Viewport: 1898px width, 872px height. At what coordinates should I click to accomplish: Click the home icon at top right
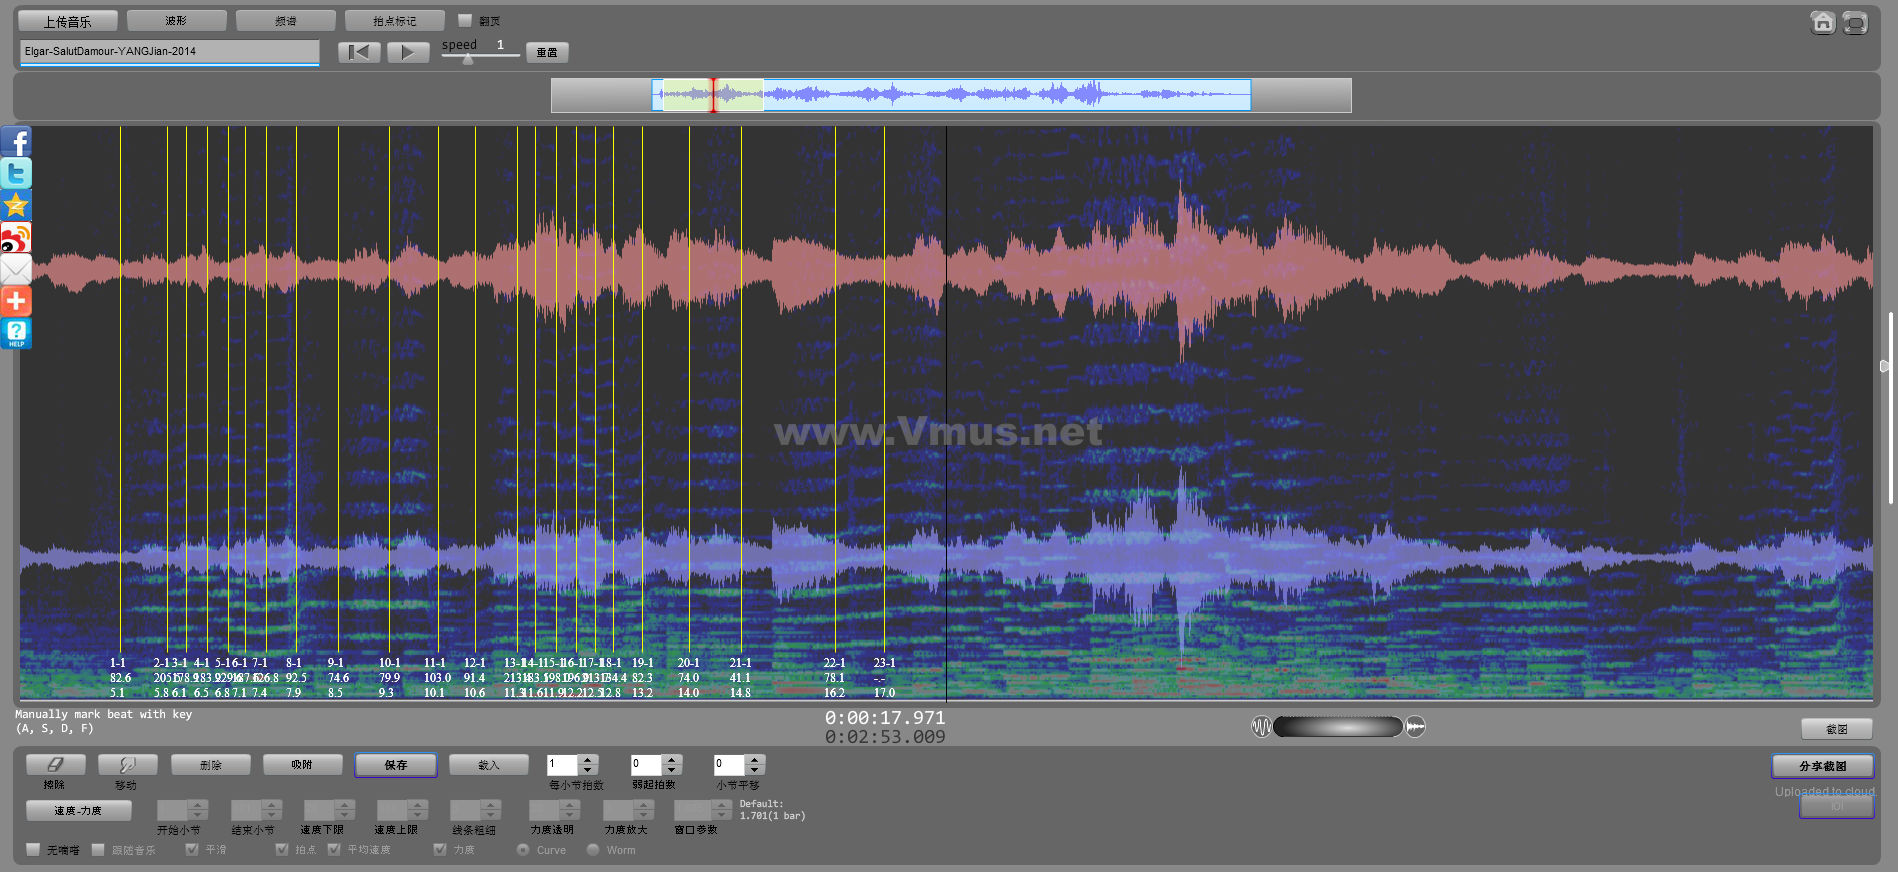pyautogui.click(x=1822, y=22)
